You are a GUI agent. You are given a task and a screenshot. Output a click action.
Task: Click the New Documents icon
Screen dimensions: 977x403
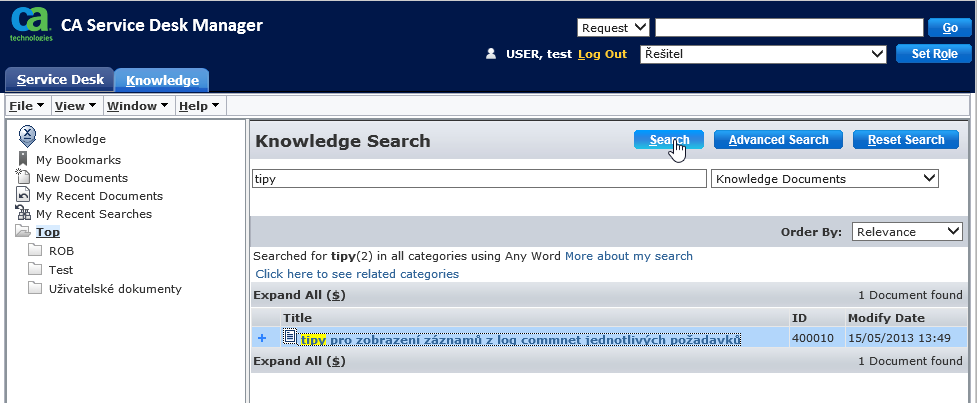point(22,177)
